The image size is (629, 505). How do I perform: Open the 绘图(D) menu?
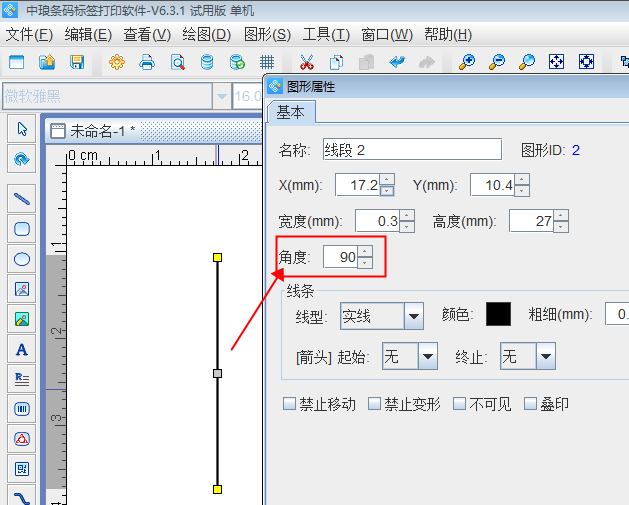pos(207,34)
